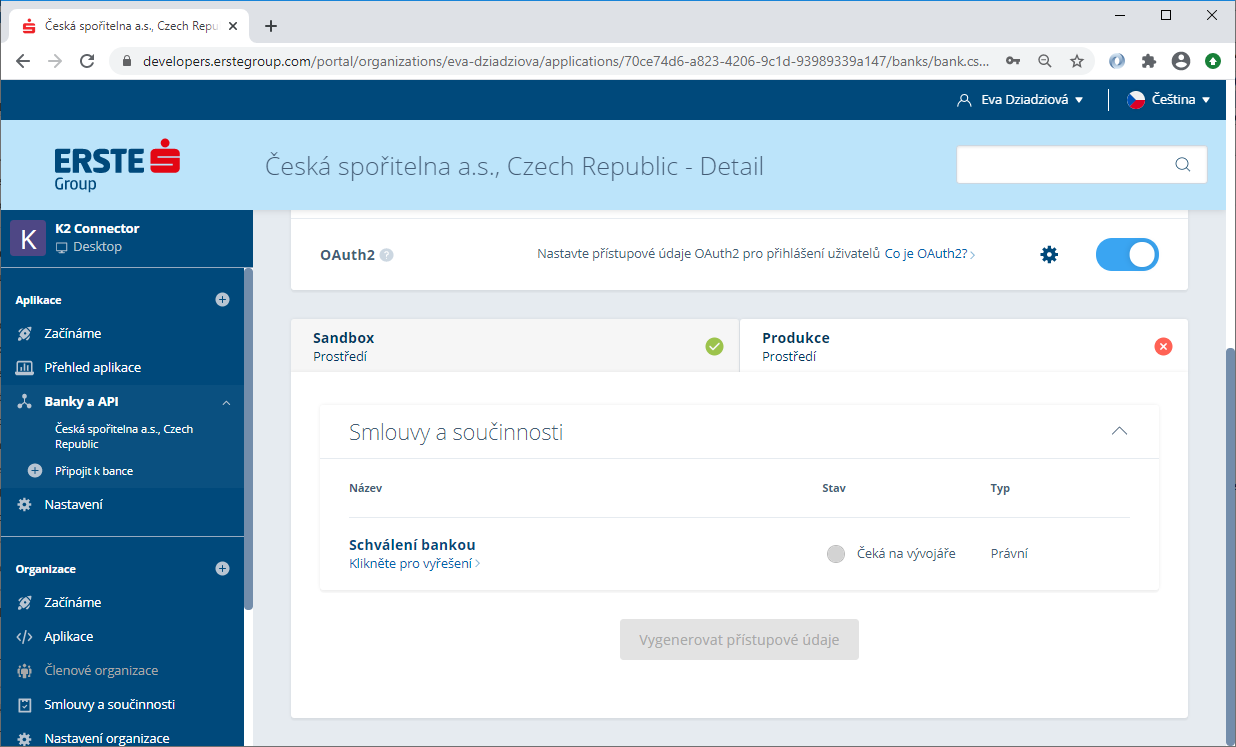Screen dimensions: 1236x747
Task: Collapse the Smlouvy a součinnosti section
Action: click(x=1119, y=431)
